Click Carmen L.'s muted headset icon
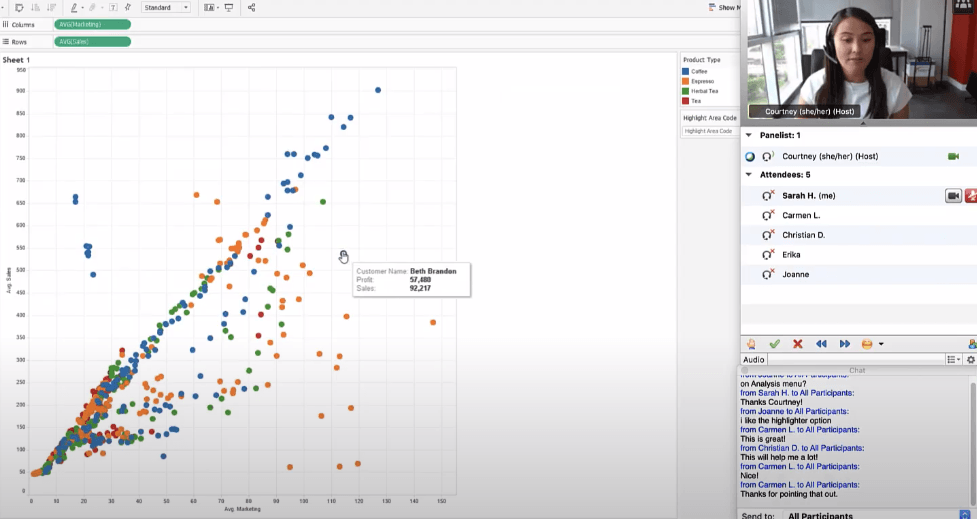Screen dimensions: 977x519 click(x=768, y=215)
